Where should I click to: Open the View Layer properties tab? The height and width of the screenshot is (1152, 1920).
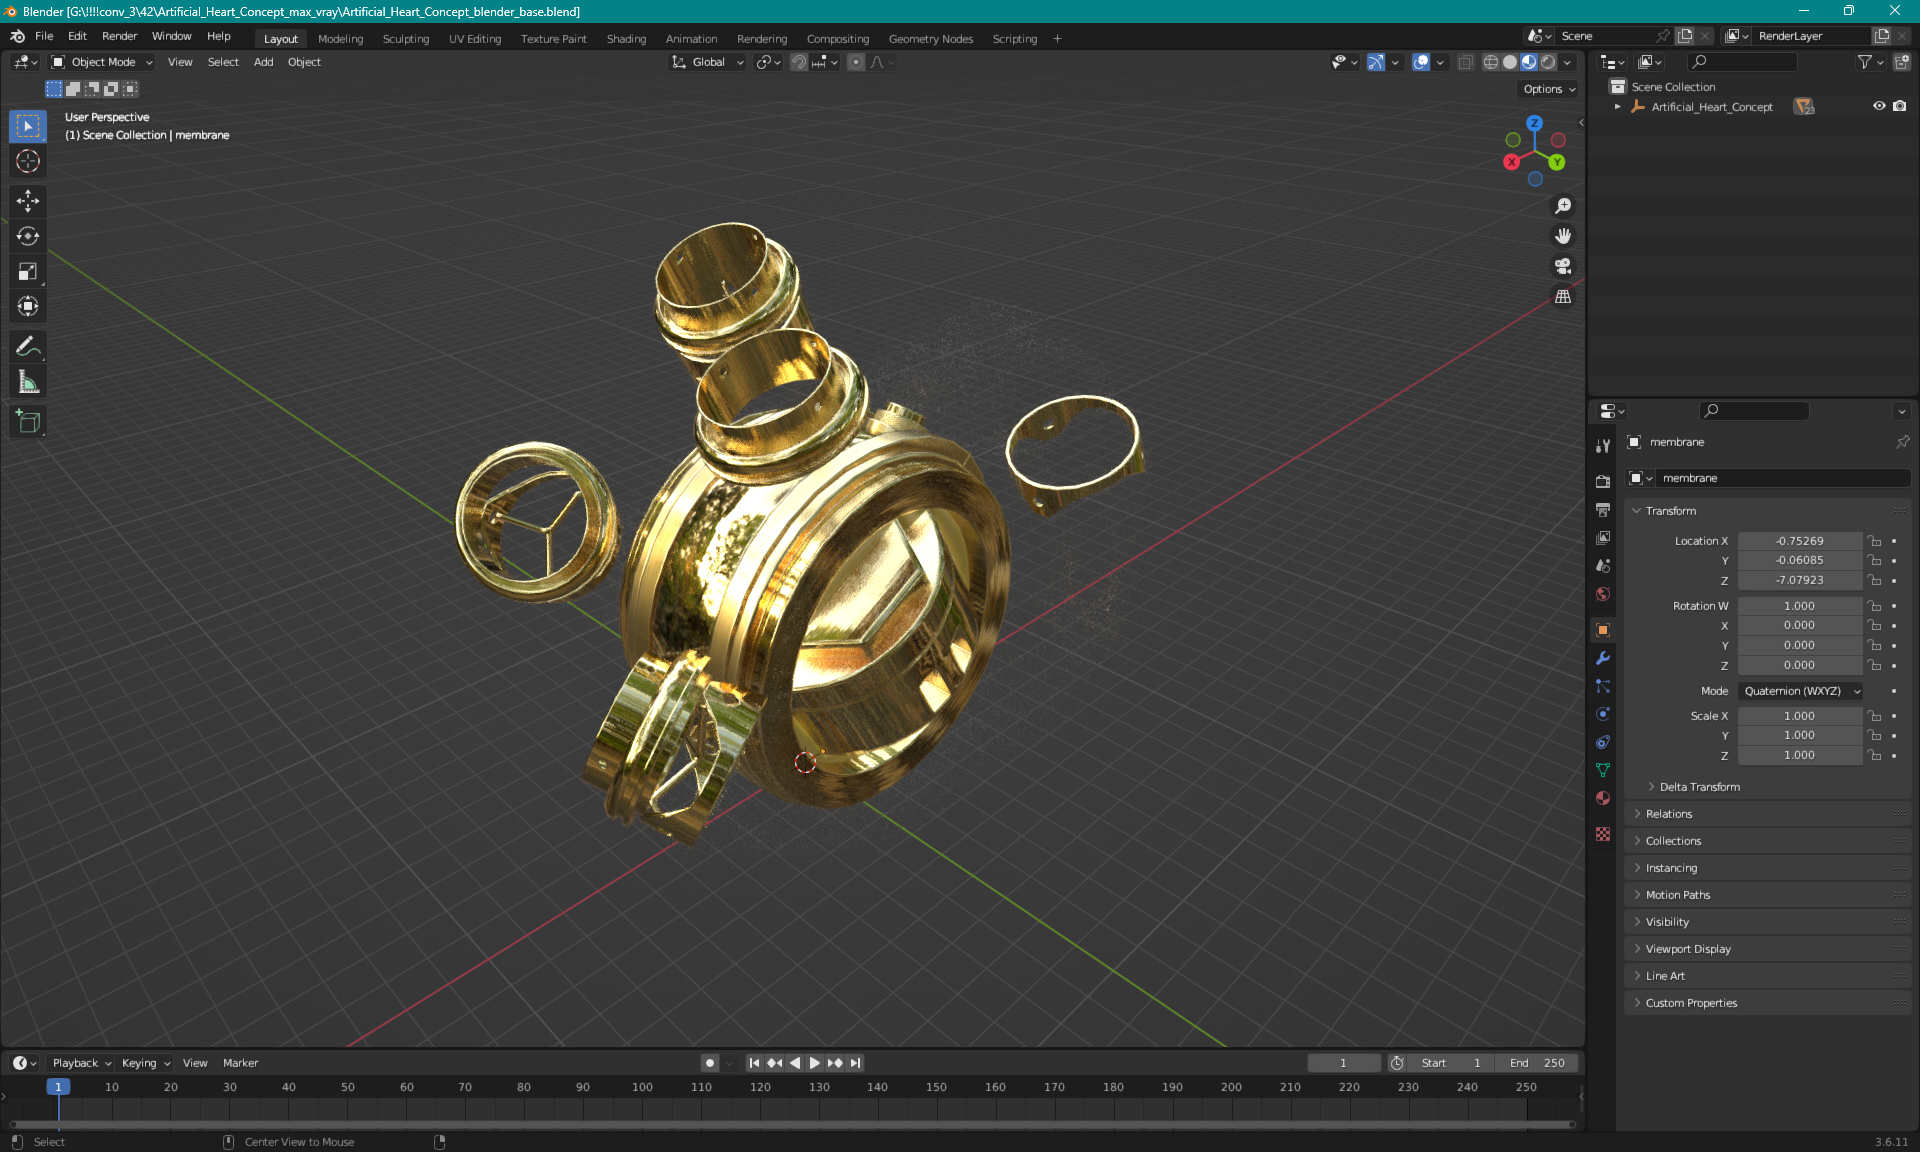[x=1603, y=537]
